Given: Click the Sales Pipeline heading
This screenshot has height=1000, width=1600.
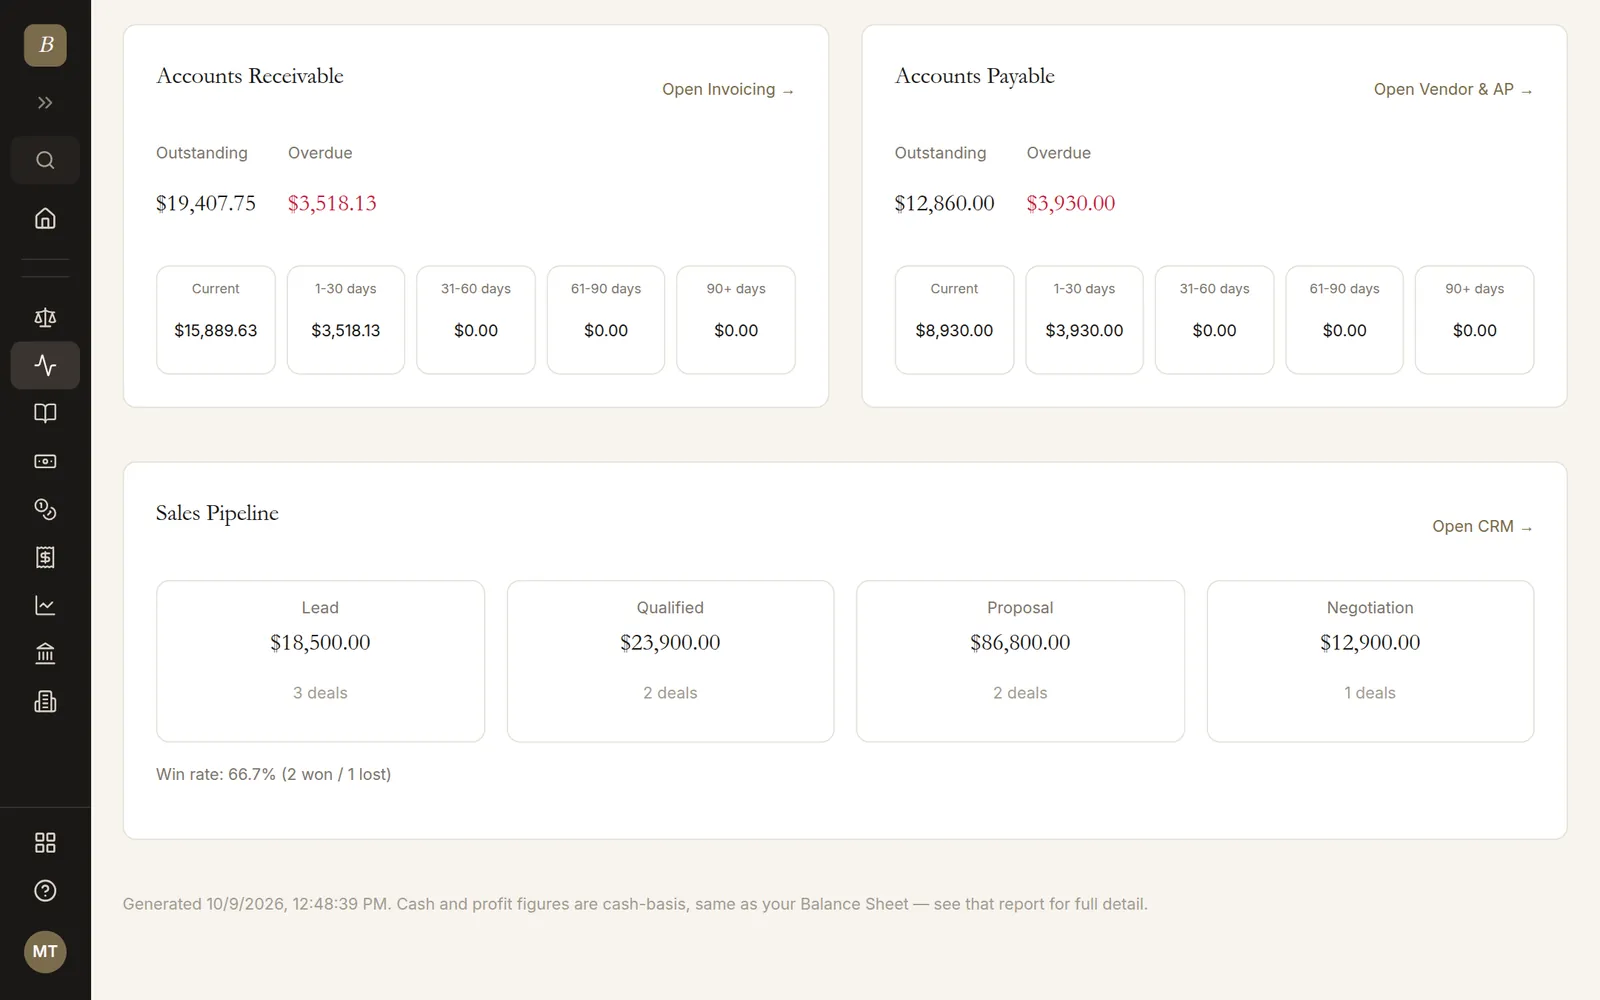Looking at the screenshot, I should coord(217,513).
